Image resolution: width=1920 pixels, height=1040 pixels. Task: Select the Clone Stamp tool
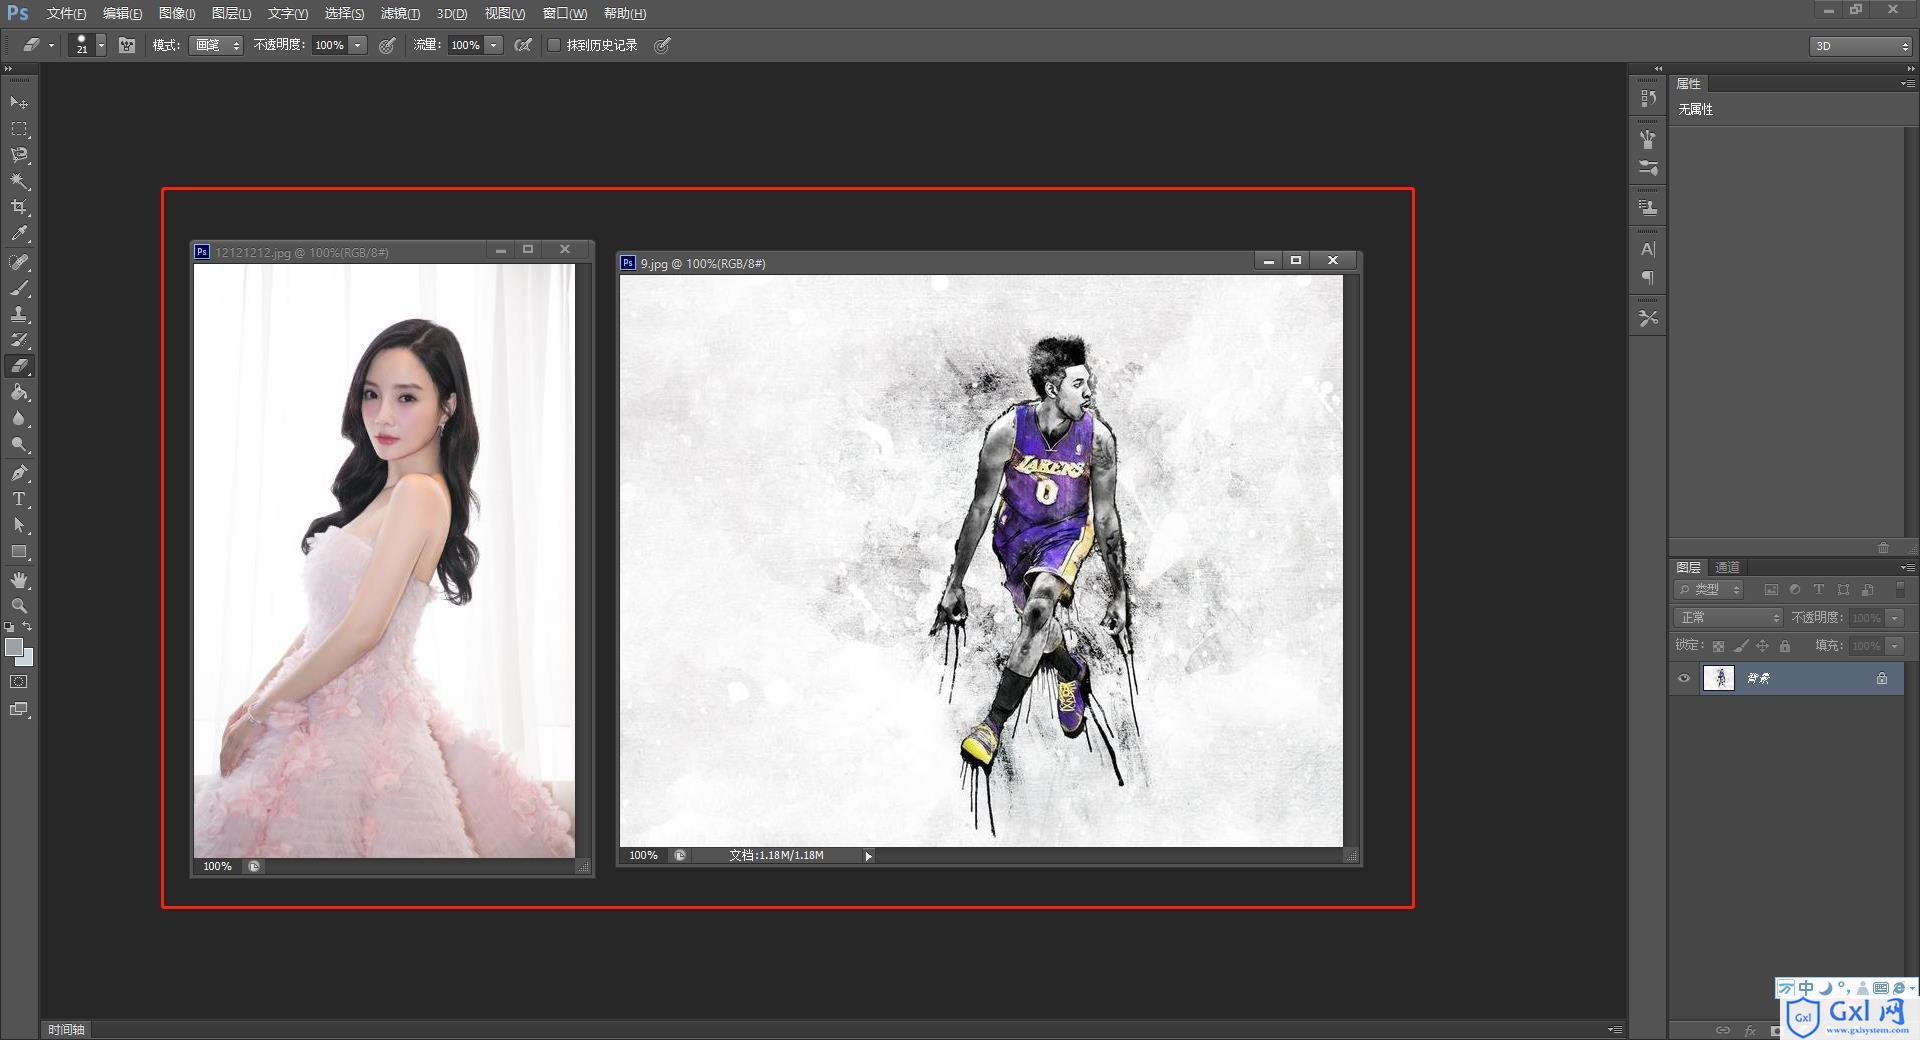19,314
